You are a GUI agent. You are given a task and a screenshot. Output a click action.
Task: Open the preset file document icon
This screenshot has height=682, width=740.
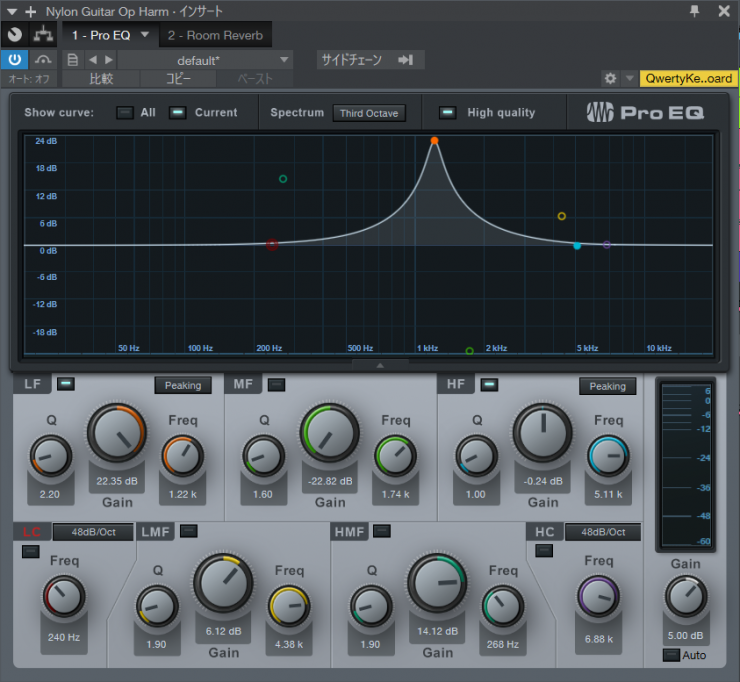[73, 60]
